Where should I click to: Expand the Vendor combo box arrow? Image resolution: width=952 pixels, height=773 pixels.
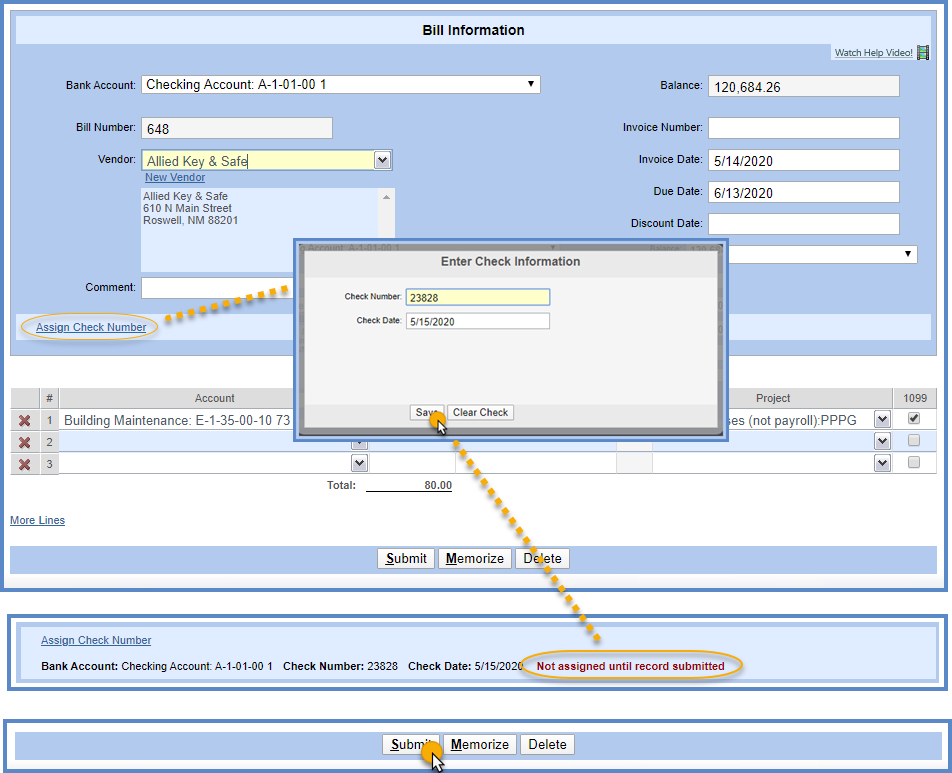tap(382, 160)
